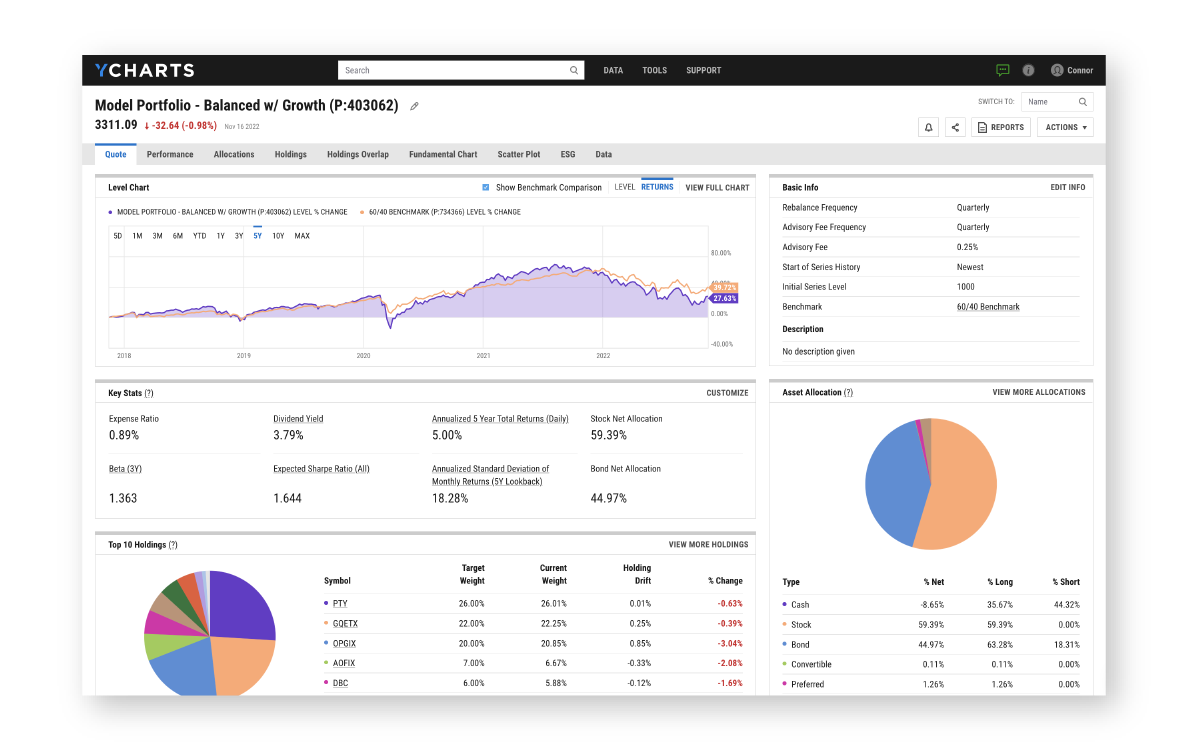Open the TOOLS menu

(654, 70)
